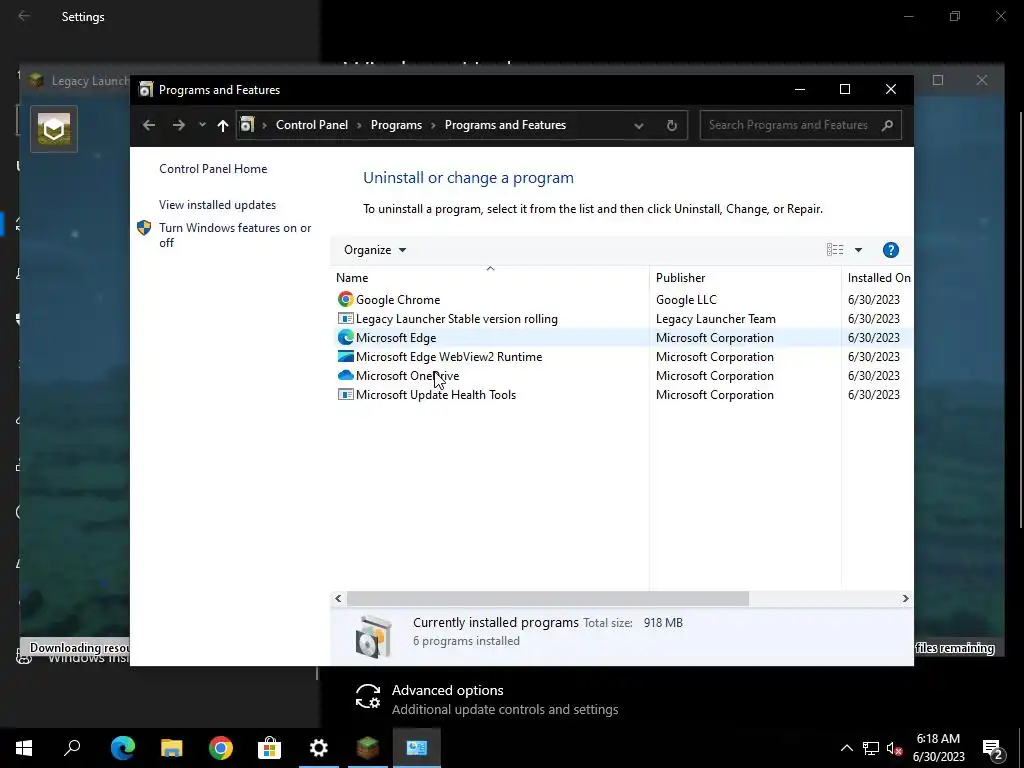Switch to Settings from taskbar gear
The height and width of the screenshot is (768, 1024).
[x=319, y=748]
